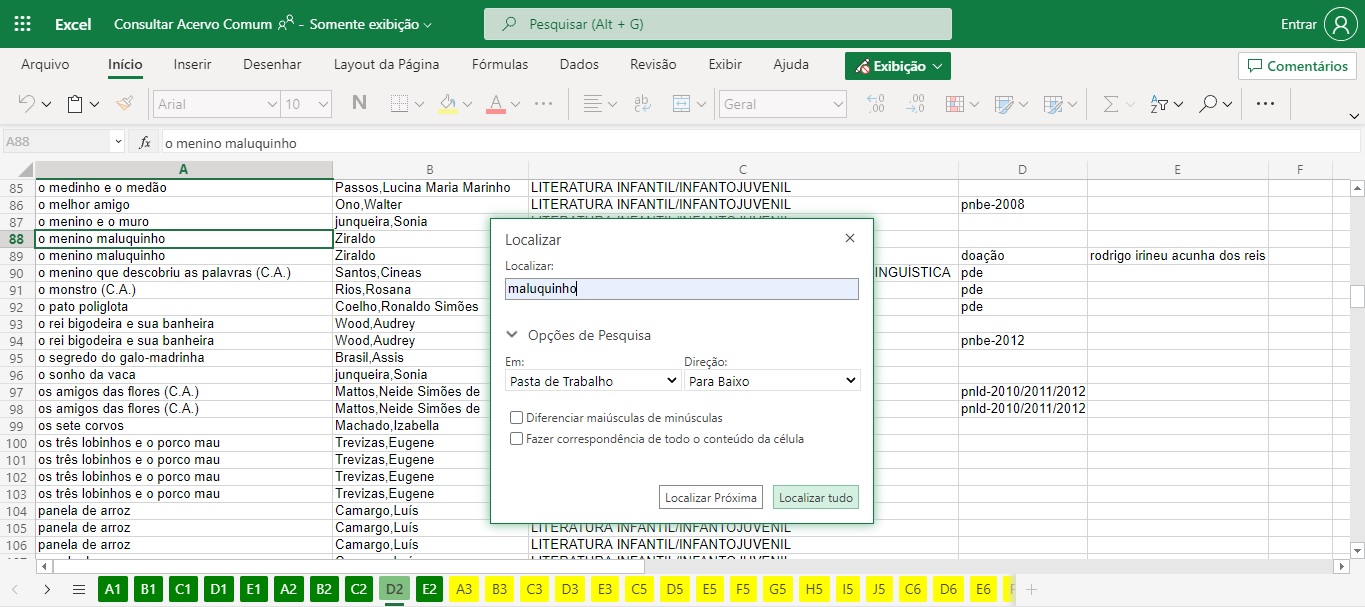1365x607 pixels.
Task: Open the all sheets list icon
Action: pos(79,589)
